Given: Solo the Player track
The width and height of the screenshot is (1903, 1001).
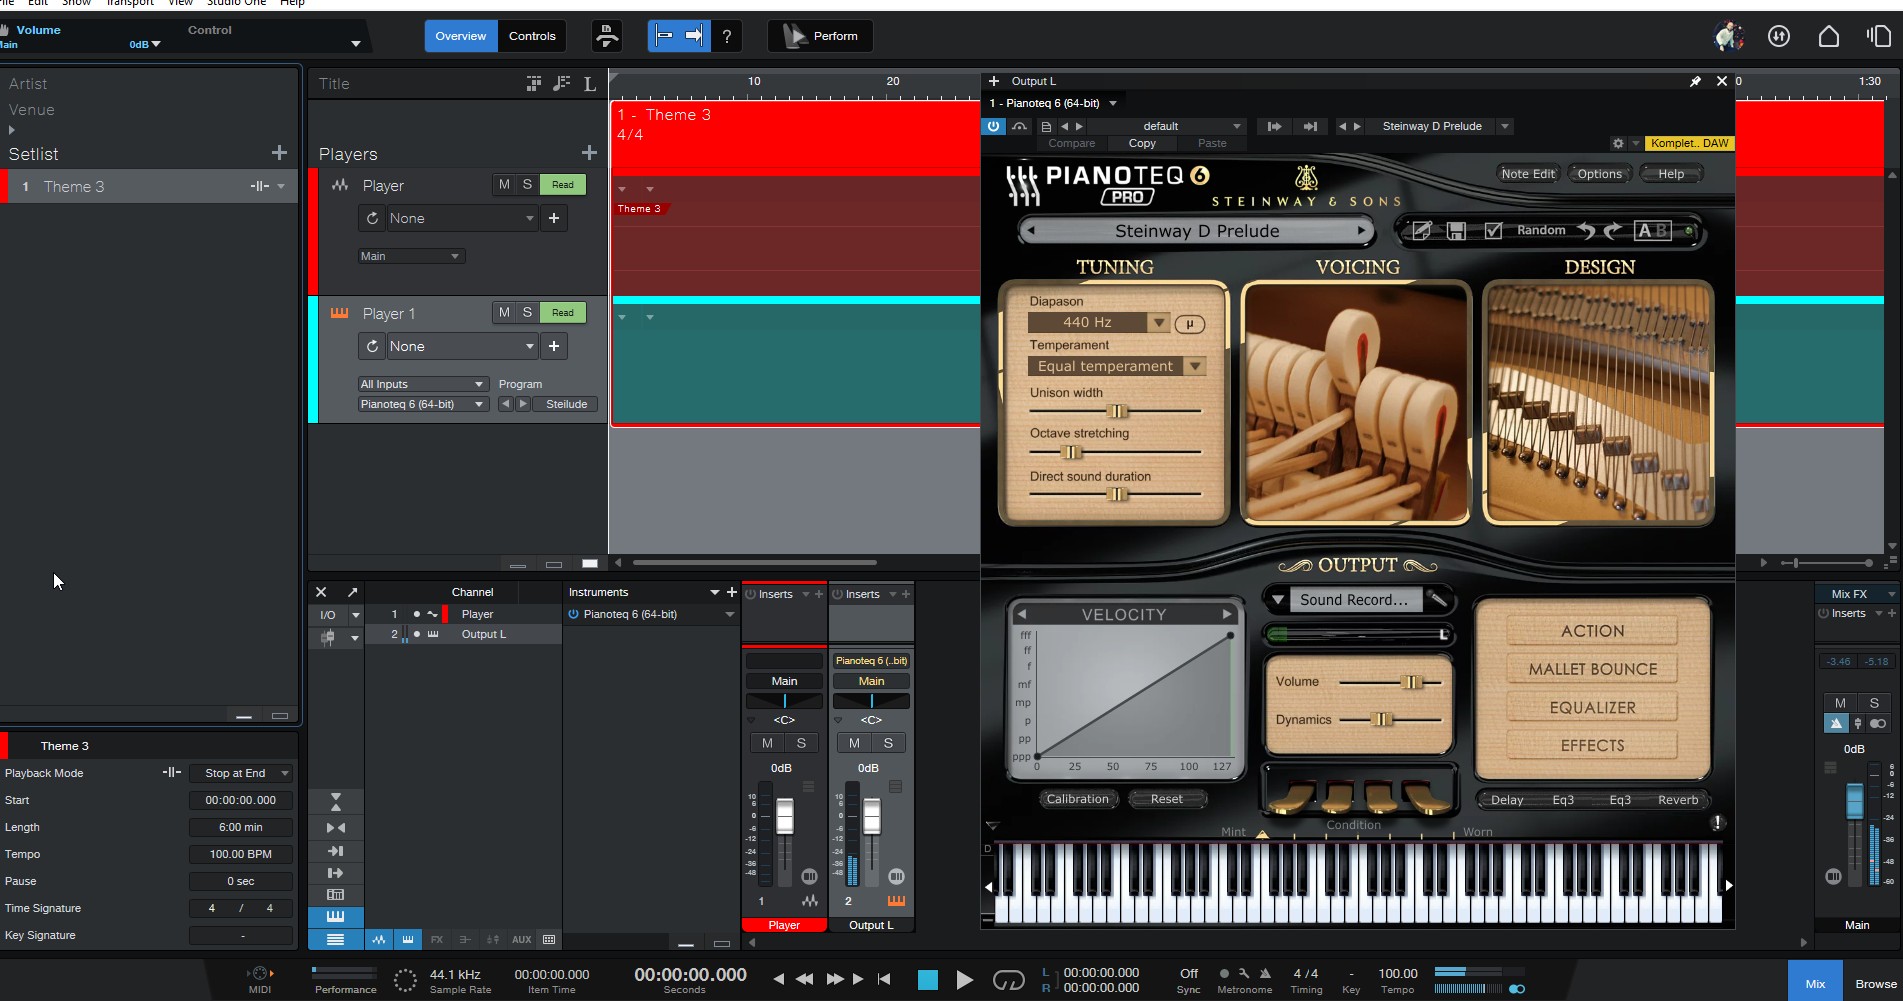Looking at the screenshot, I should click(527, 185).
